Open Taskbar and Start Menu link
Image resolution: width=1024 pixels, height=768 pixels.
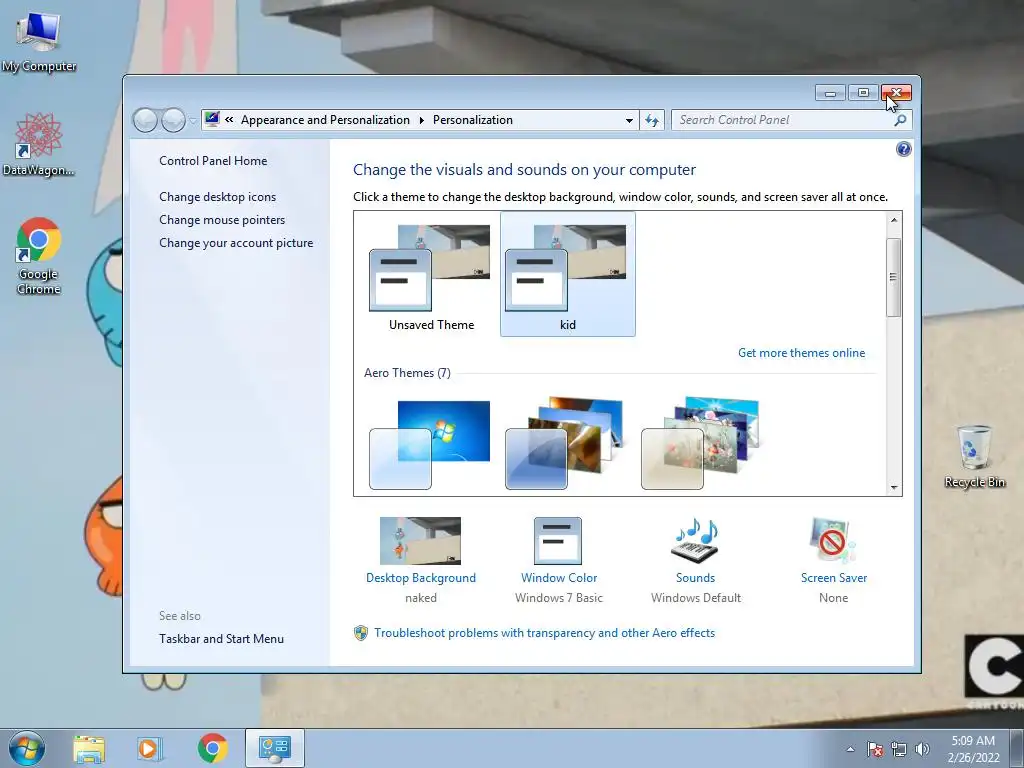tap(221, 639)
